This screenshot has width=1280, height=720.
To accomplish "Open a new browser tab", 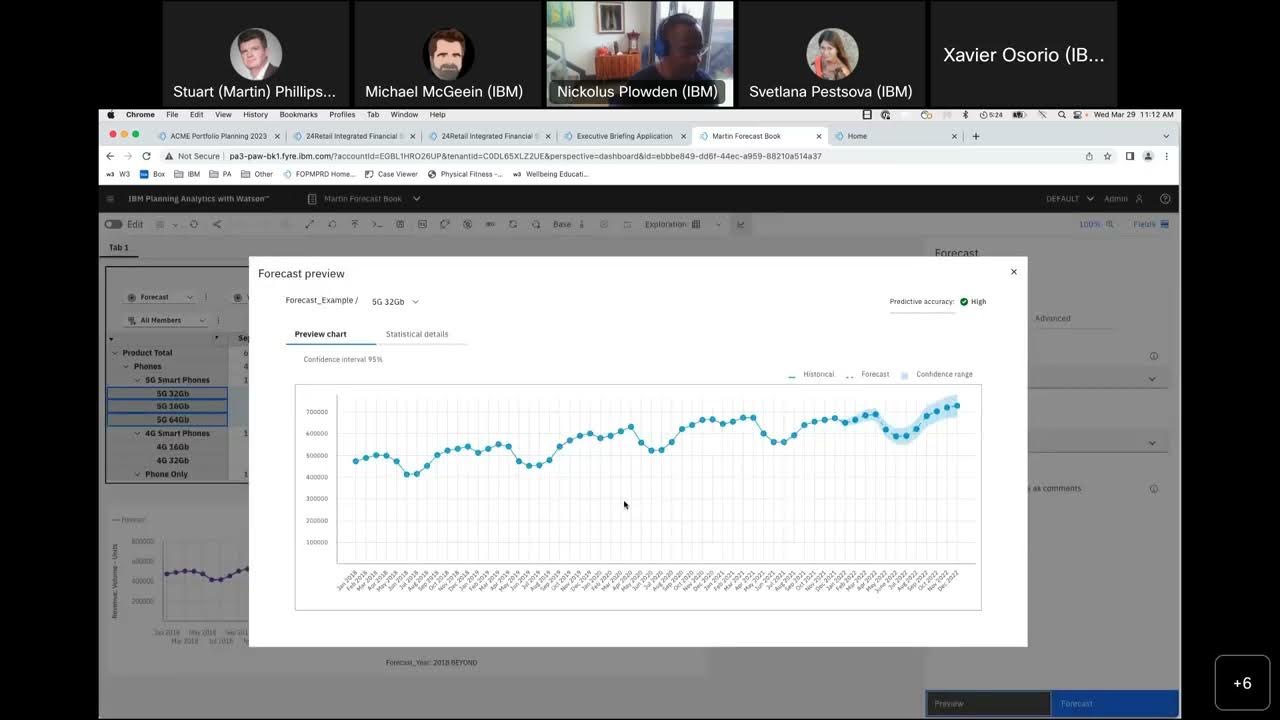I will click(976, 136).
